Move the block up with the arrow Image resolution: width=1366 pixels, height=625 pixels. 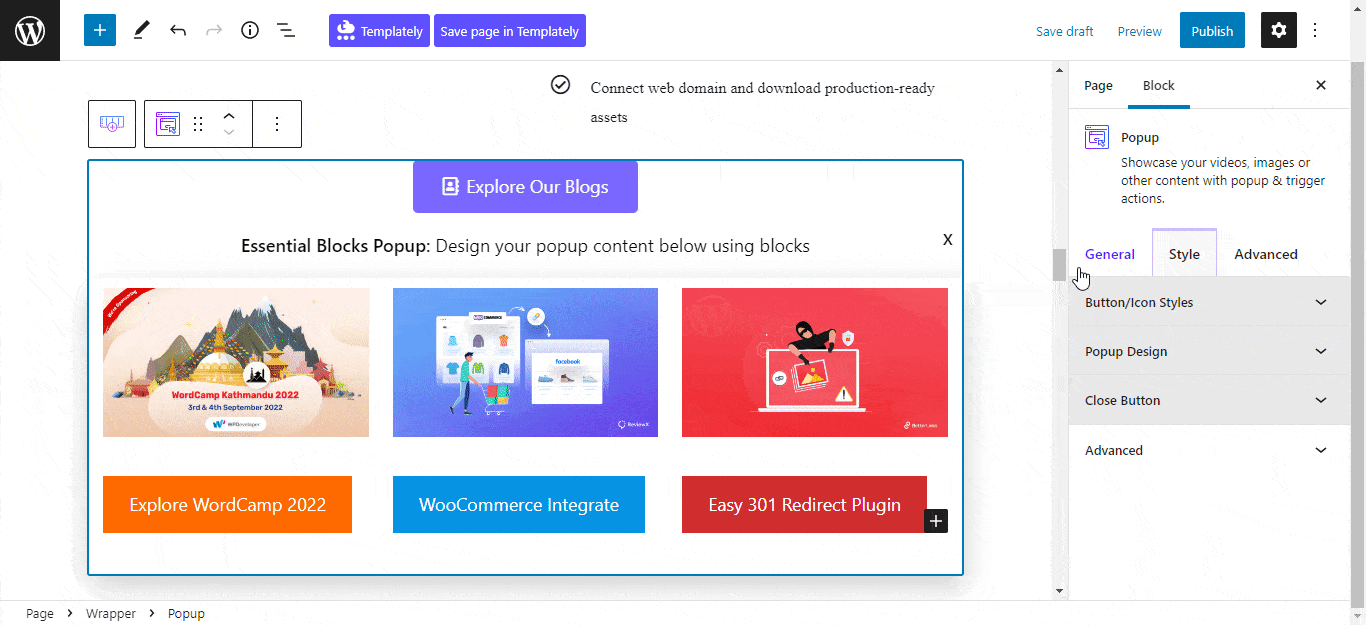coord(229,115)
